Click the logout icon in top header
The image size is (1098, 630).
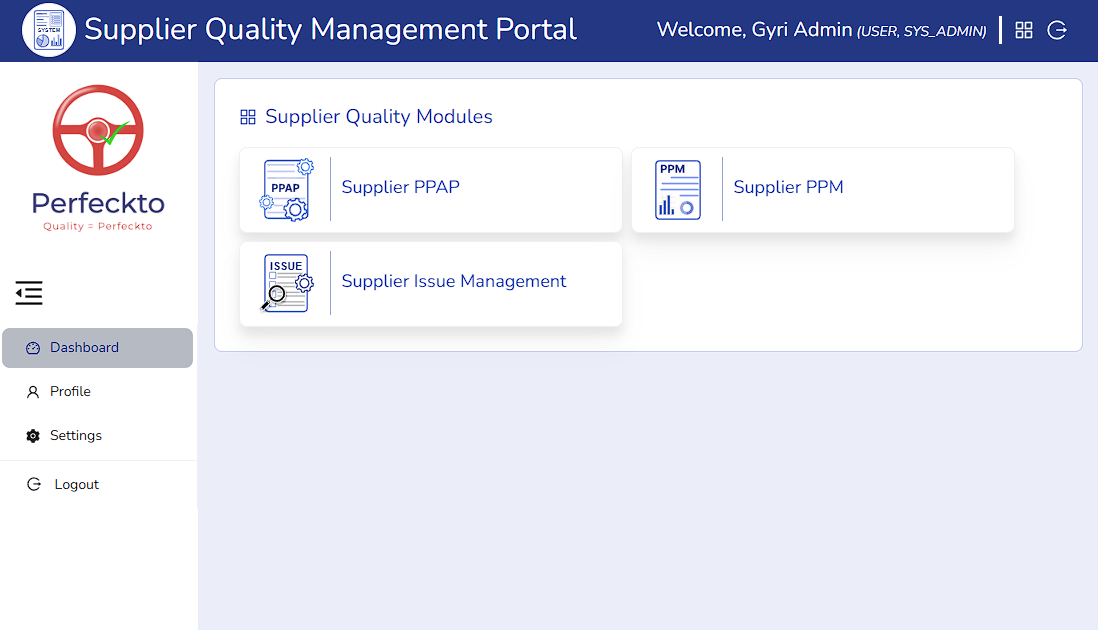pyautogui.click(x=1057, y=30)
